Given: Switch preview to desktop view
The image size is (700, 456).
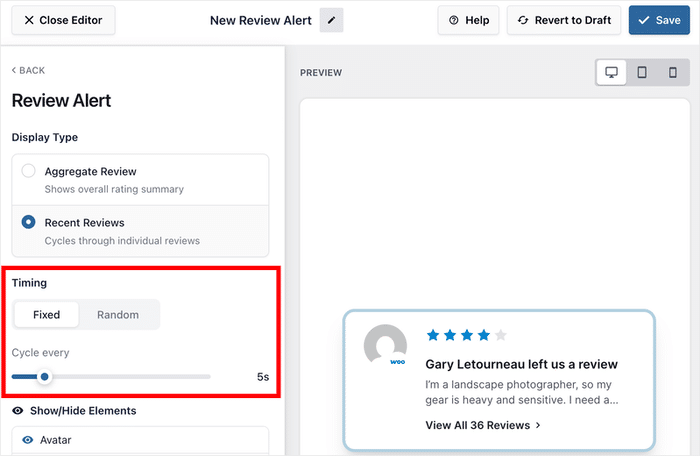Looking at the screenshot, I should [x=611, y=73].
